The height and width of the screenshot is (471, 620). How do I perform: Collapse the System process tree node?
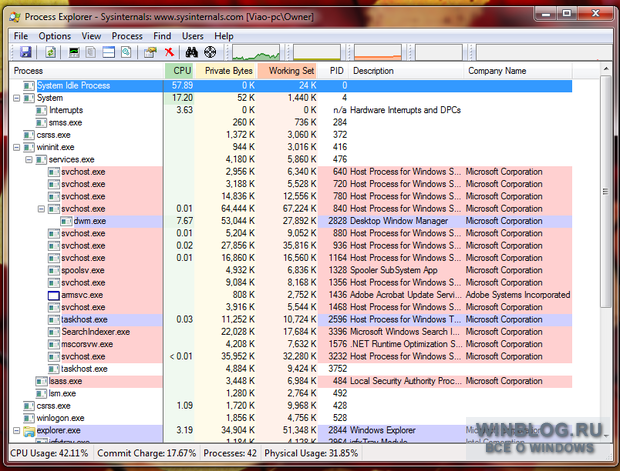16,98
